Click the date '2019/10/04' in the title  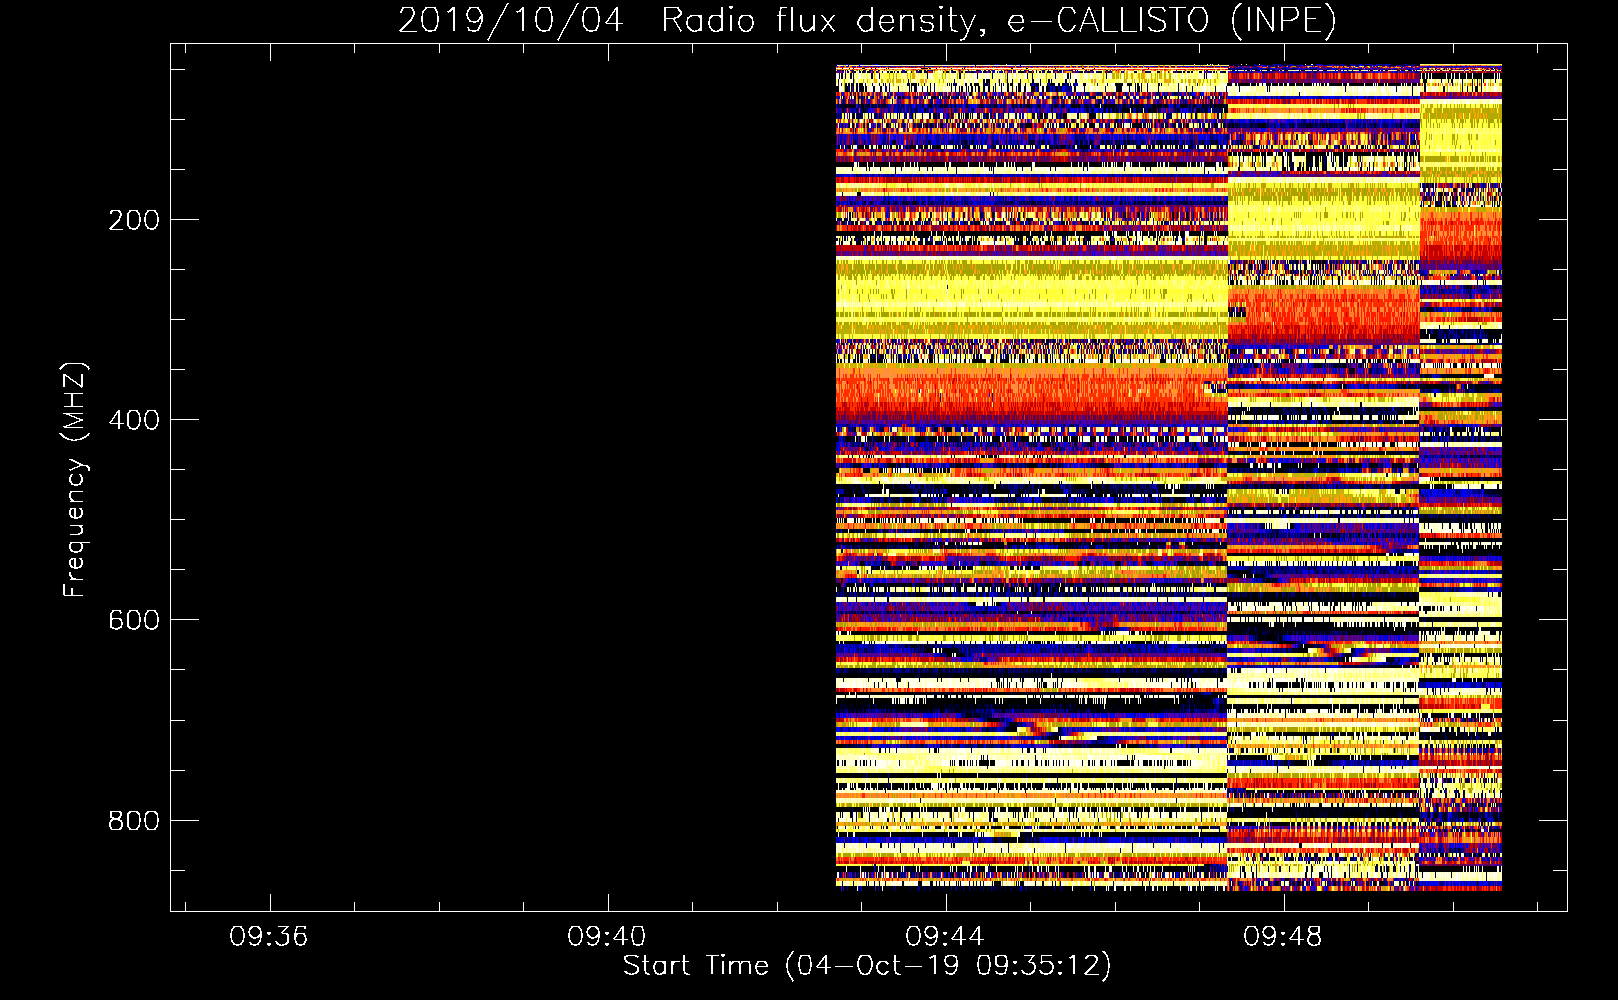[511, 20]
